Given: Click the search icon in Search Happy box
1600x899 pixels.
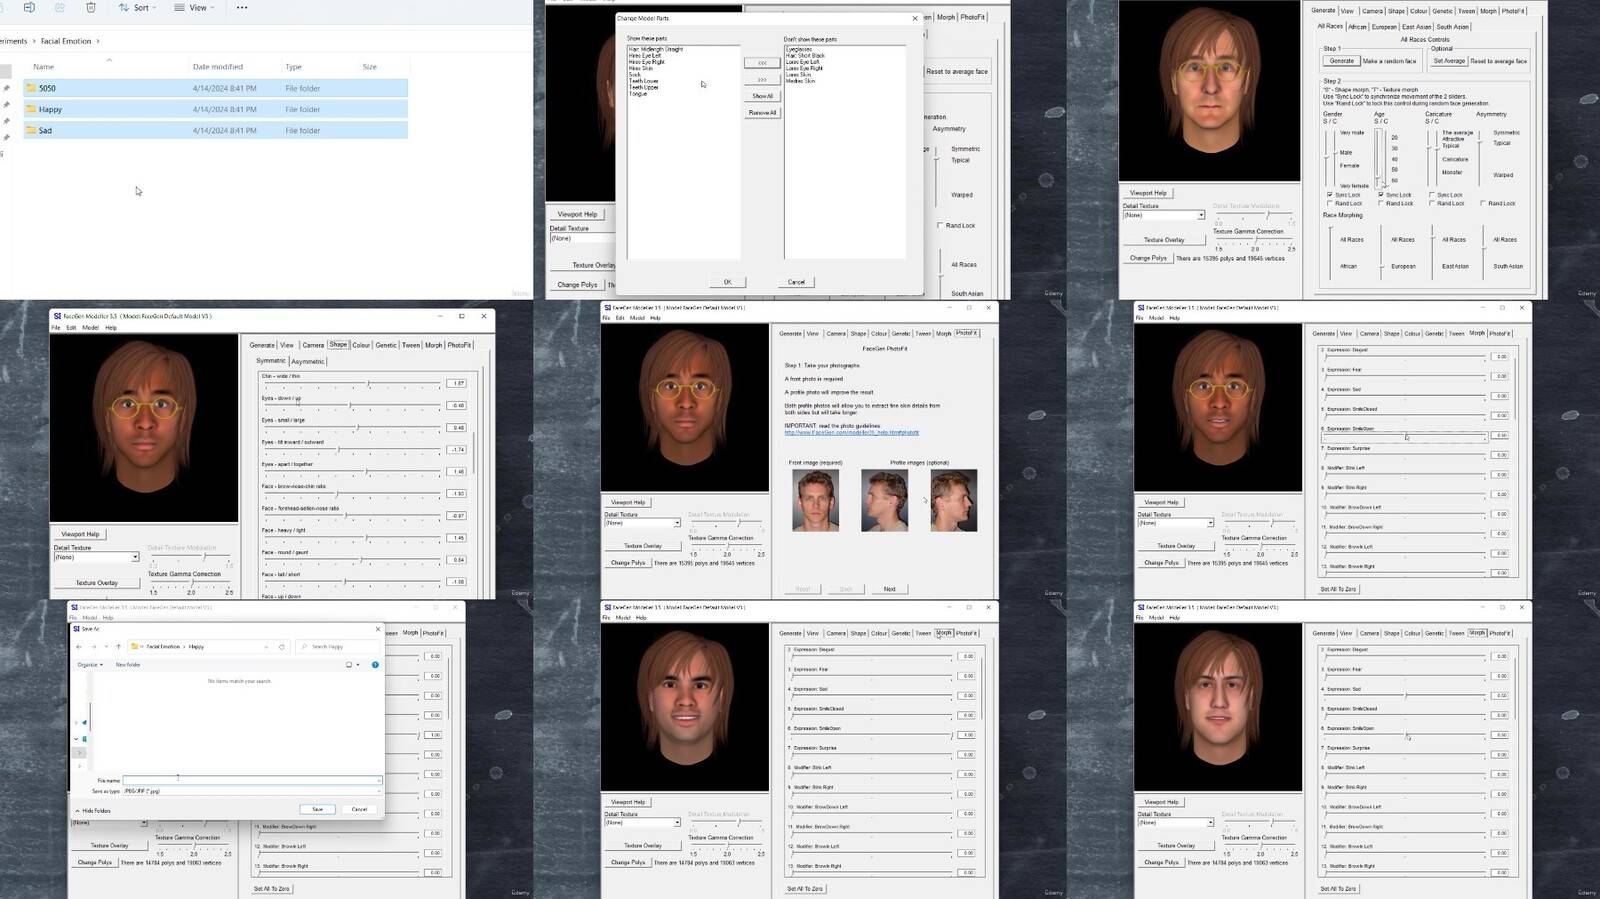Looking at the screenshot, I should (304, 647).
